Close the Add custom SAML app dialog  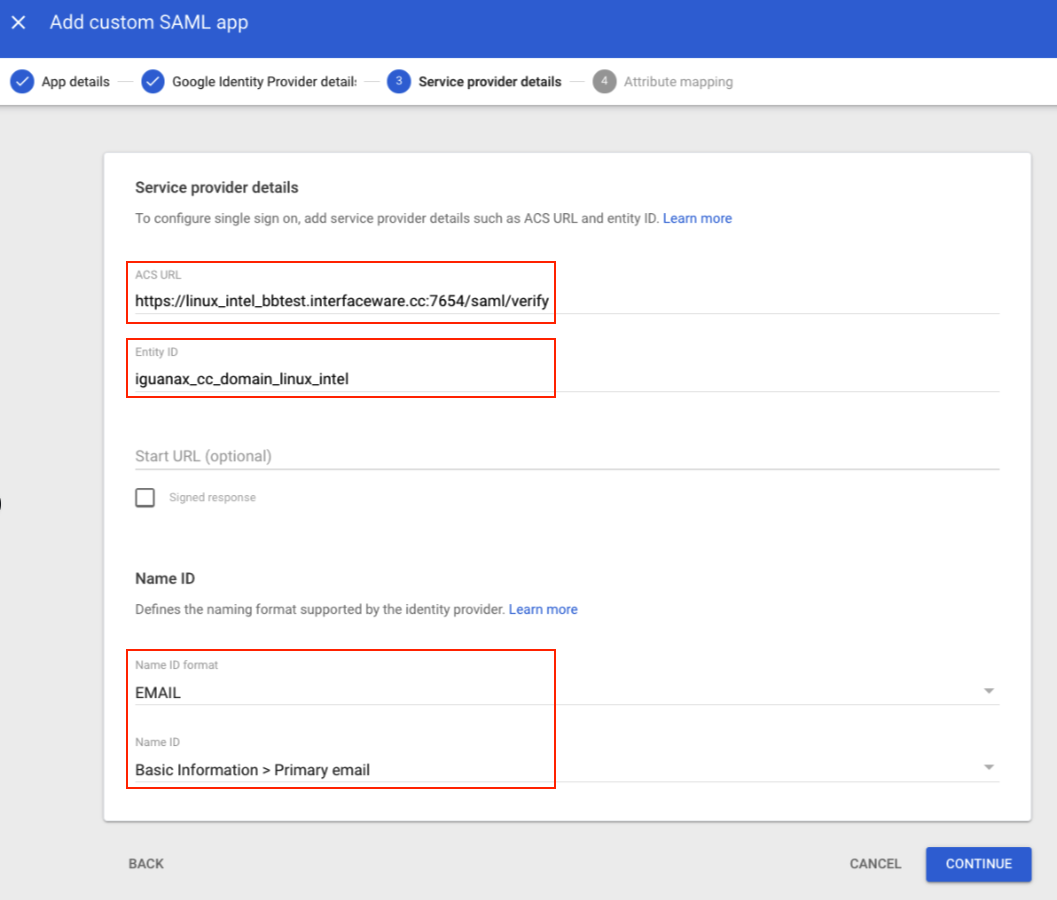pyautogui.click(x=19, y=23)
